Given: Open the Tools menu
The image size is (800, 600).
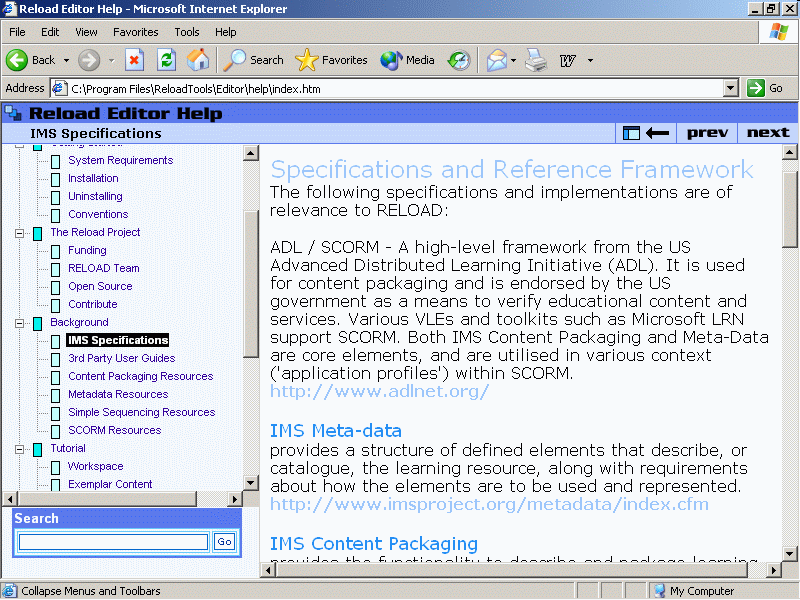Looking at the screenshot, I should pos(187,32).
